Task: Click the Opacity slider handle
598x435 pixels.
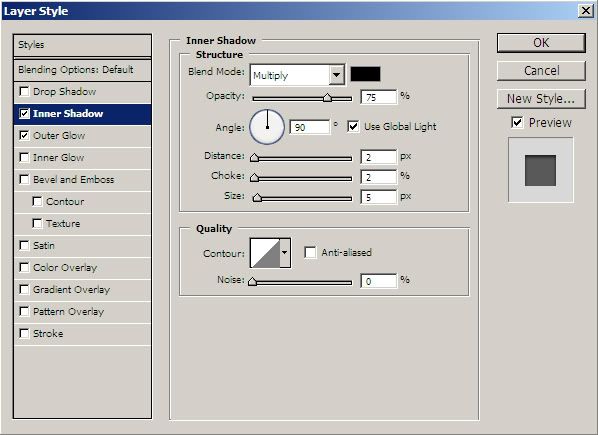Action: [327, 98]
